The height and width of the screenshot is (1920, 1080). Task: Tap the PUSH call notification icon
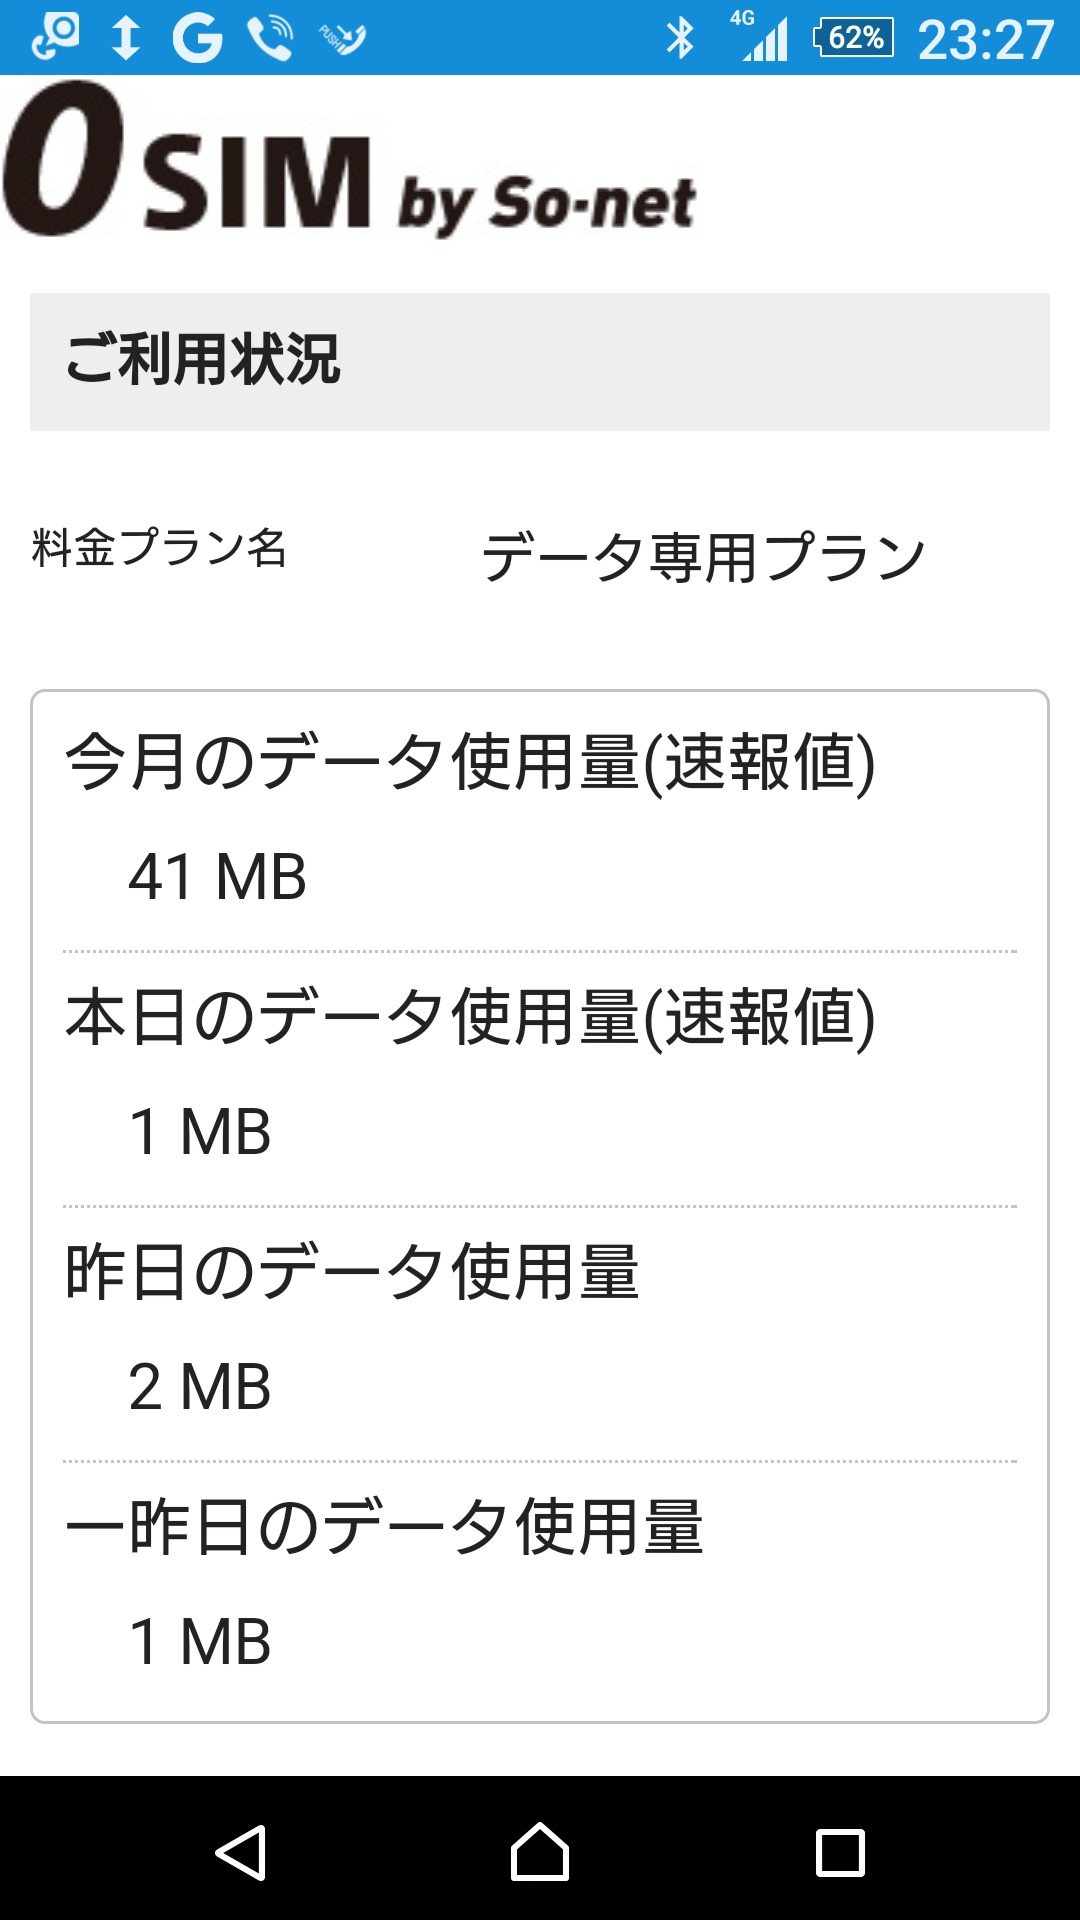tap(342, 39)
